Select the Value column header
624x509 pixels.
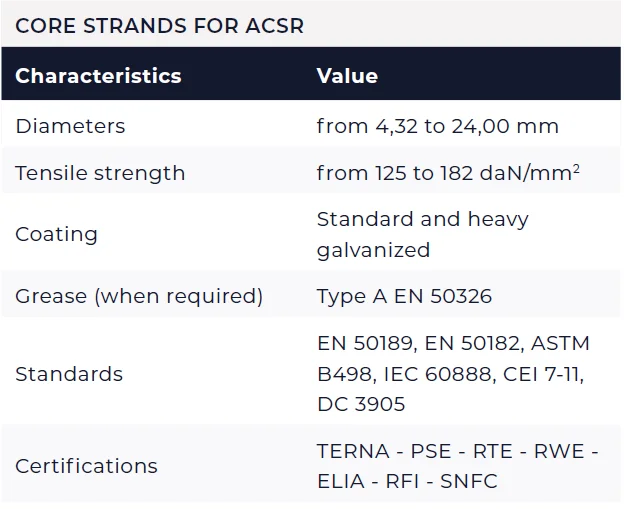point(347,76)
